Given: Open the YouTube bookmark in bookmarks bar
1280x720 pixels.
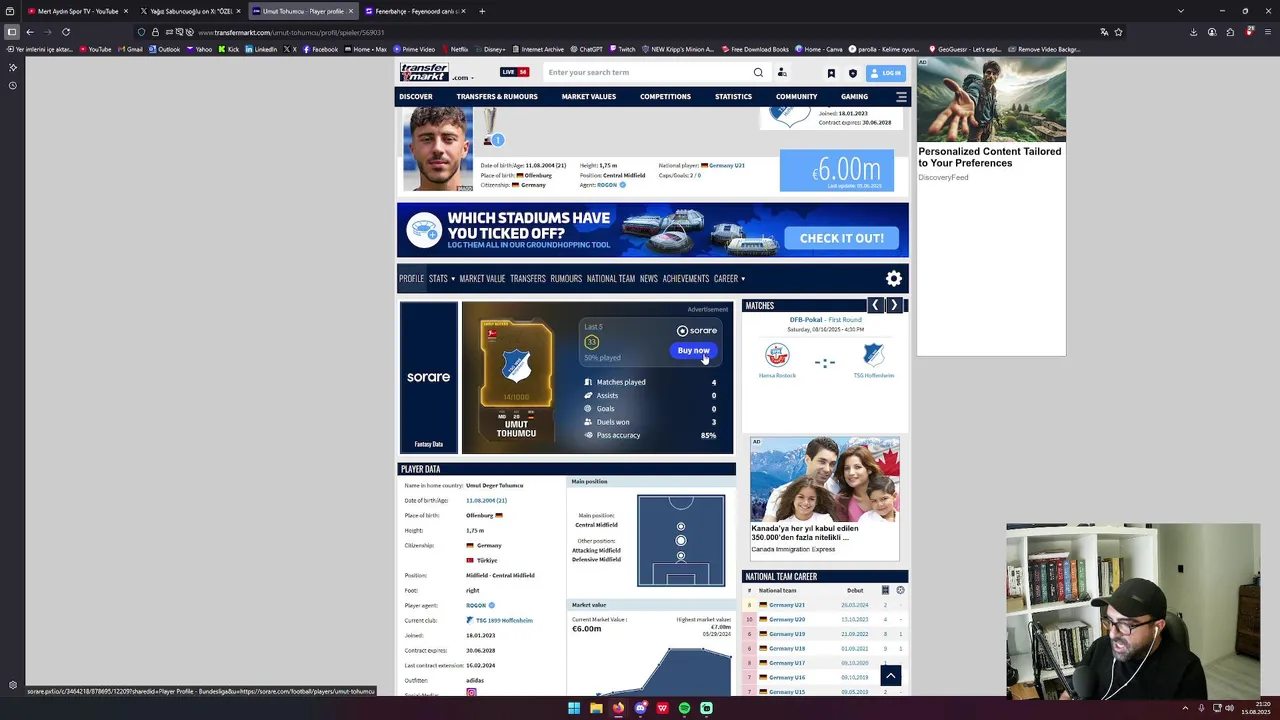Looking at the screenshot, I should [x=95, y=49].
